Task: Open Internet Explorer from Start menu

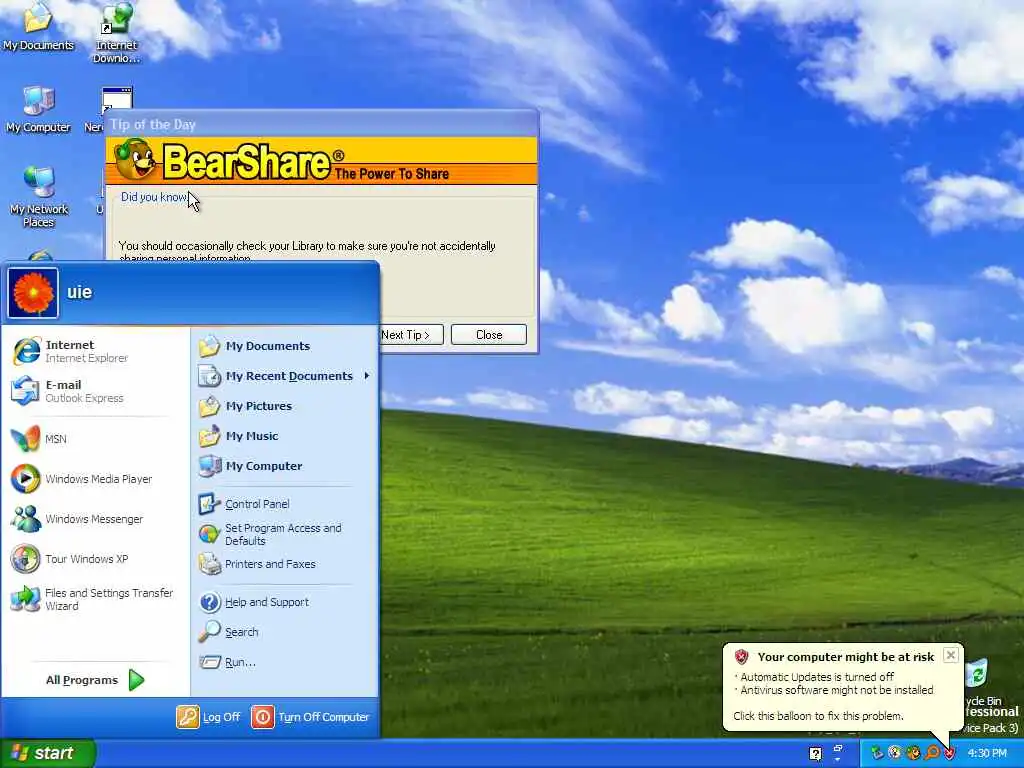Action: [x=95, y=351]
